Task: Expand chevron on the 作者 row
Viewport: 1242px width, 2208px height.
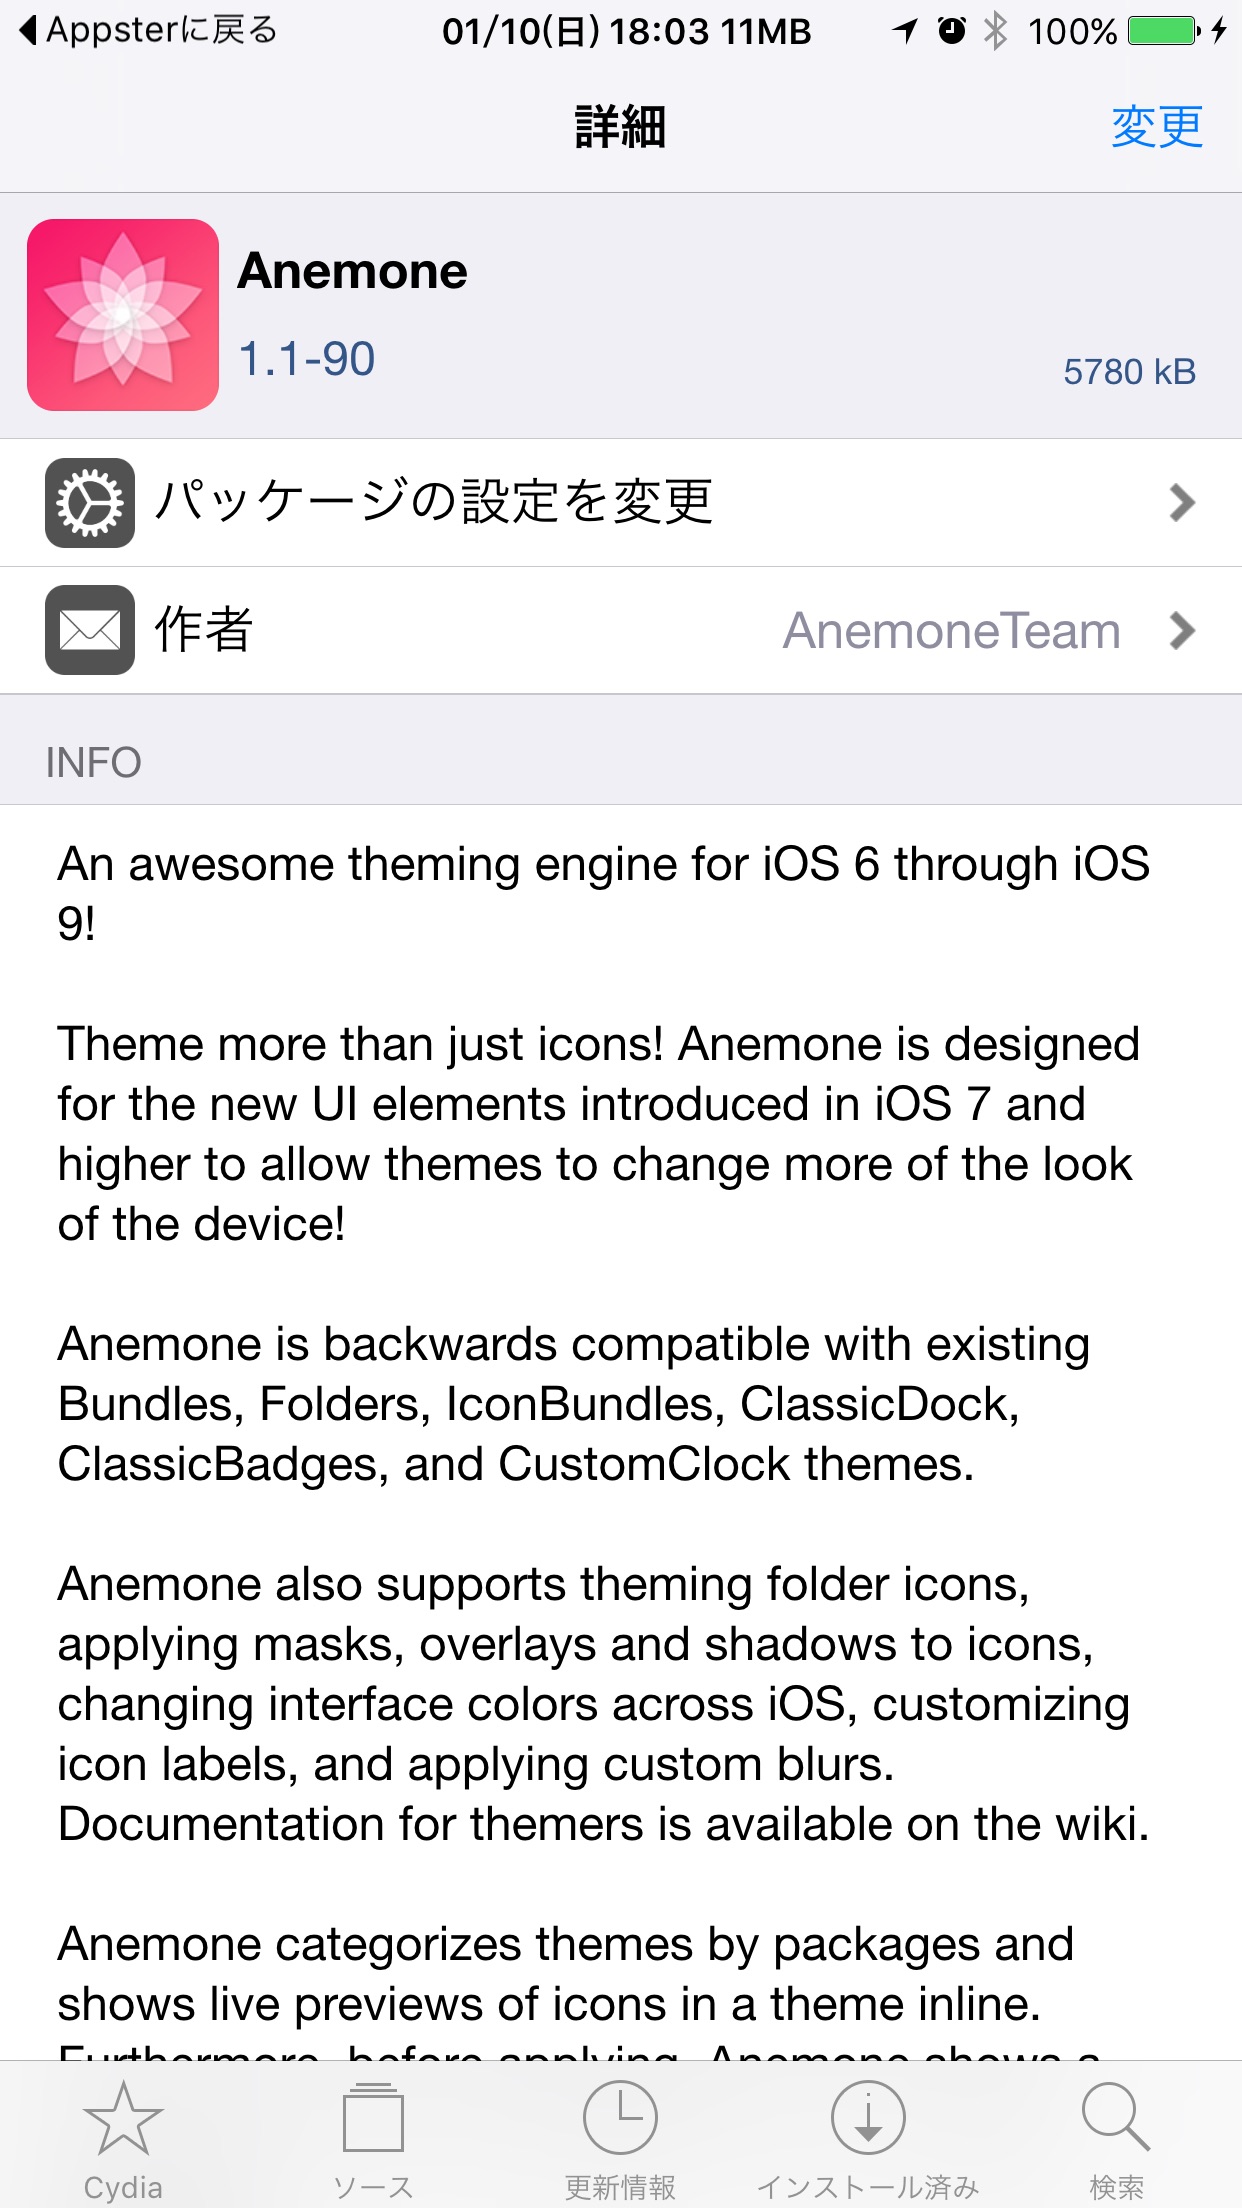Action: pos(1182,630)
